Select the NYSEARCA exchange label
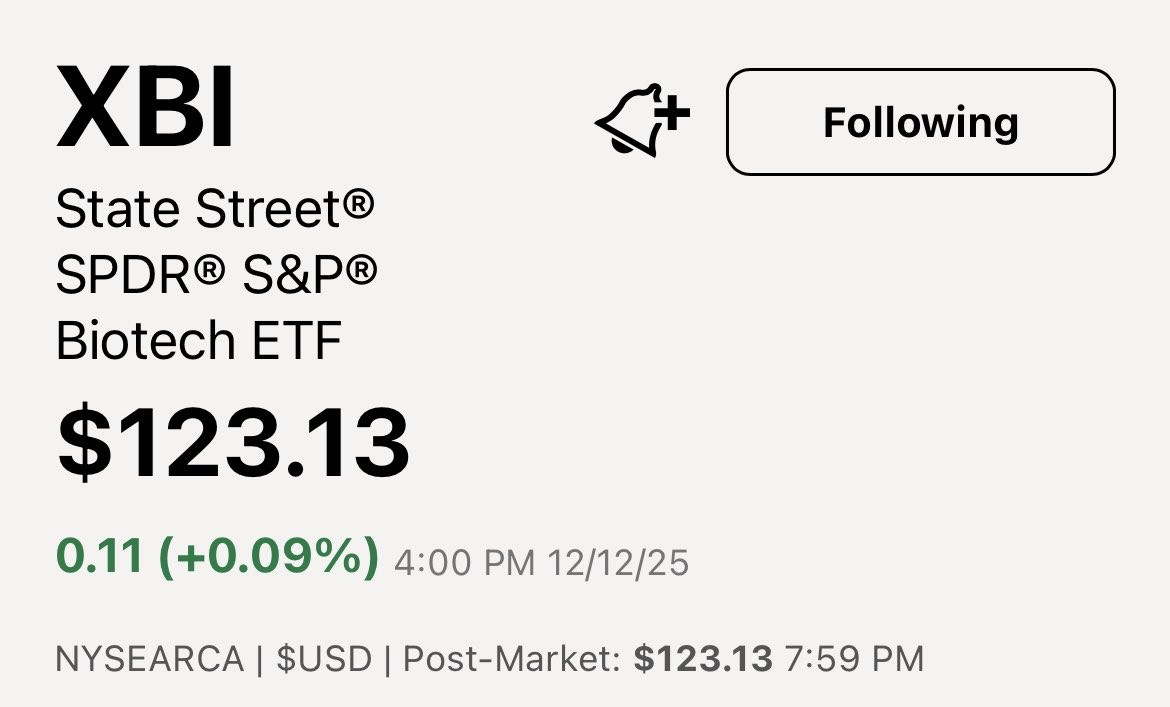The width and height of the screenshot is (1170, 707). click(x=150, y=659)
